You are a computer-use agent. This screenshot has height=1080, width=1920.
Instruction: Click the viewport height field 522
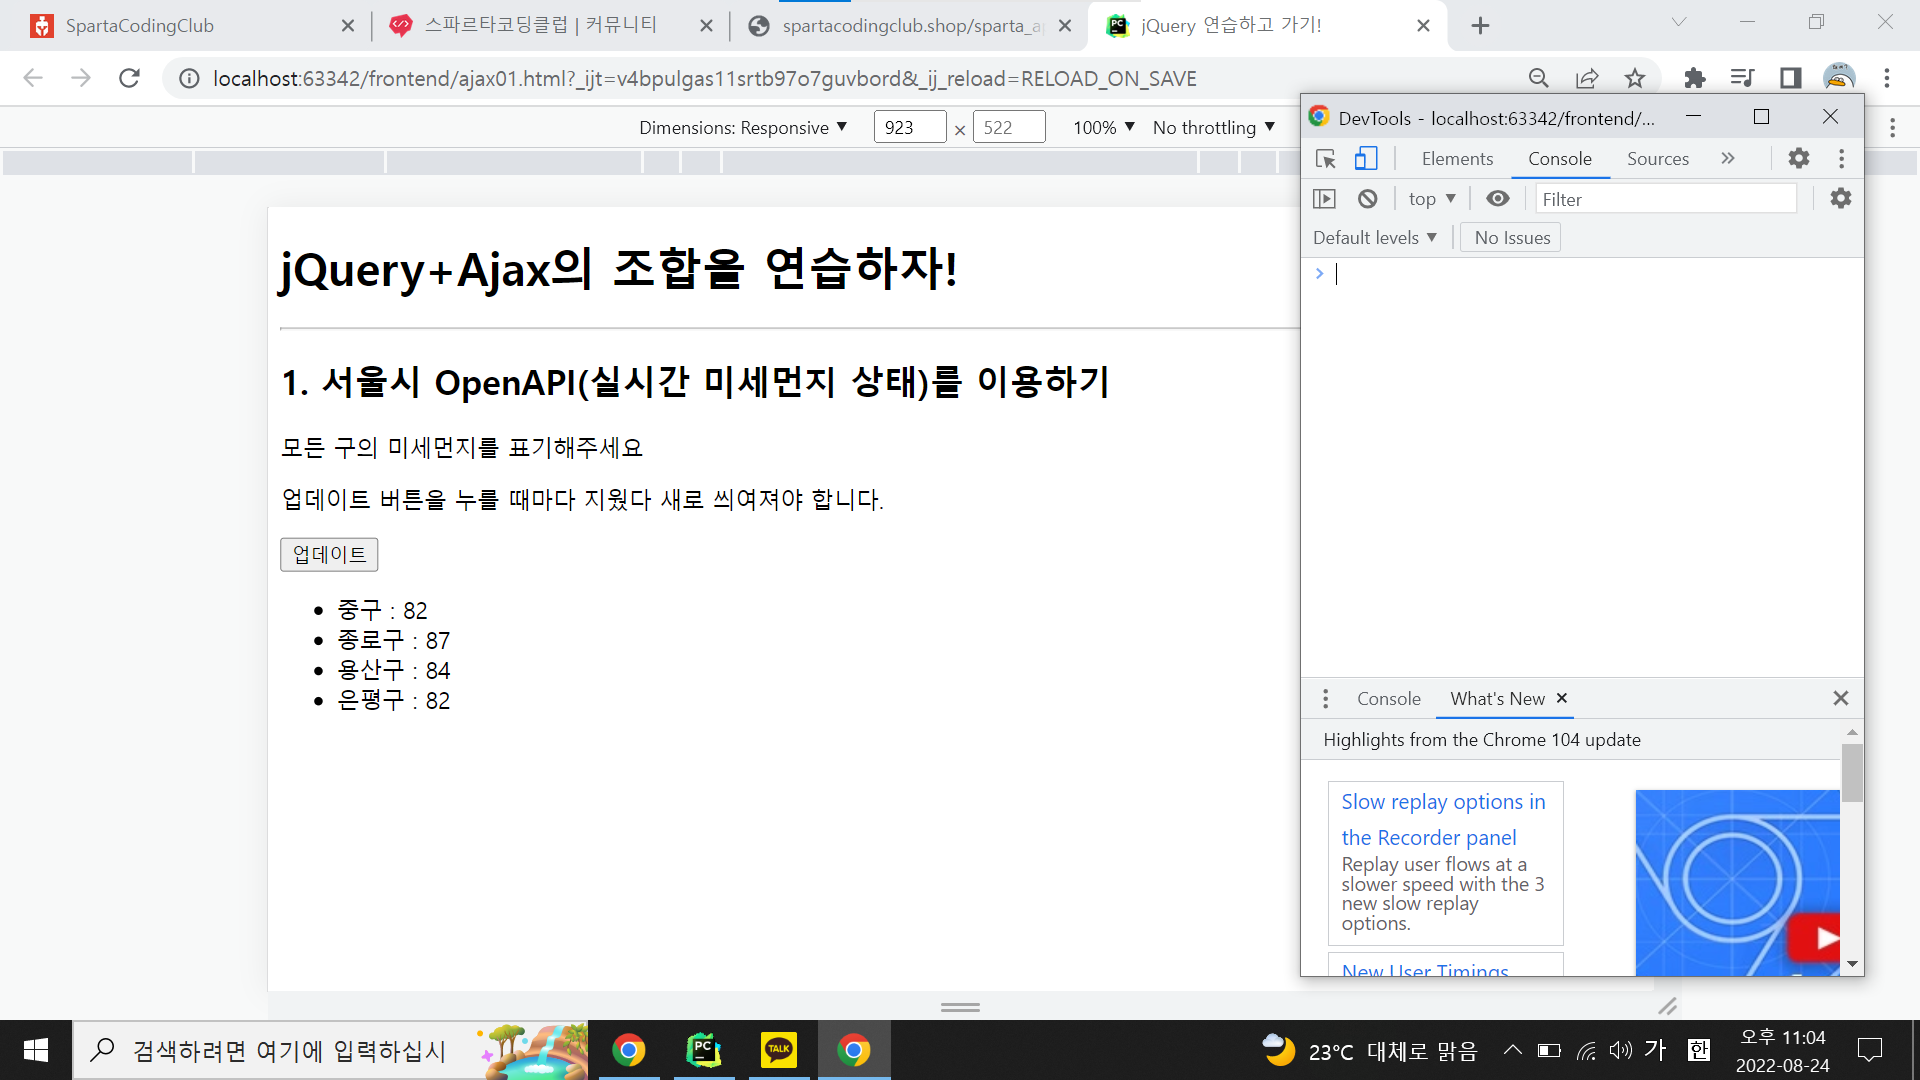click(x=1009, y=127)
